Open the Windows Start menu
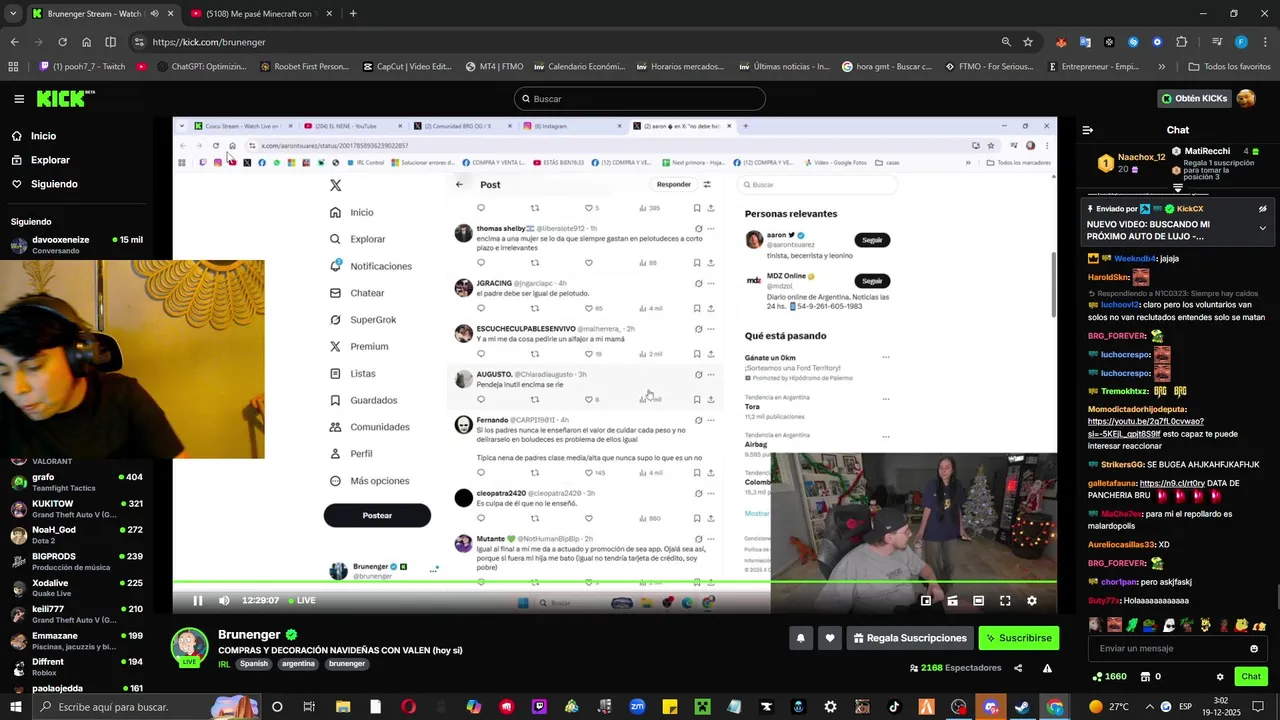The image size is (1280, 720). point(14,707)
